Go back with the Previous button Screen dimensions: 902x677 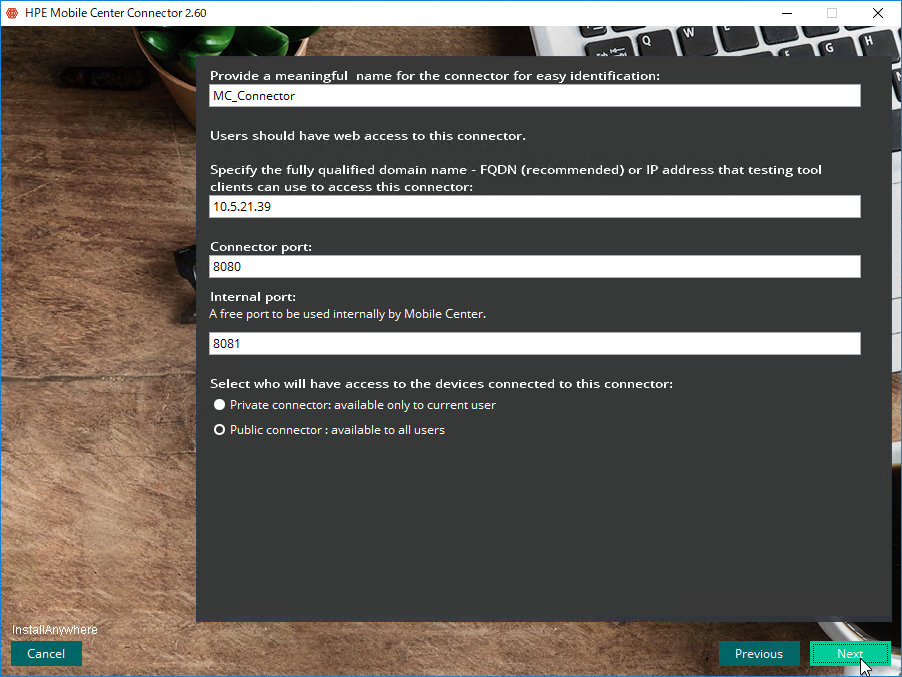759,654
